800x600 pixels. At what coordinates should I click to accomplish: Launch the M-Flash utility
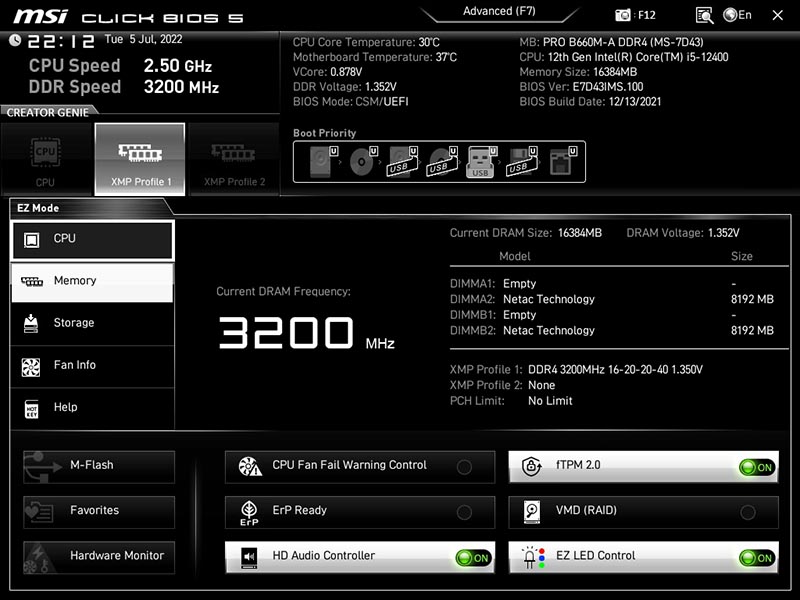(x=99, y=466)
